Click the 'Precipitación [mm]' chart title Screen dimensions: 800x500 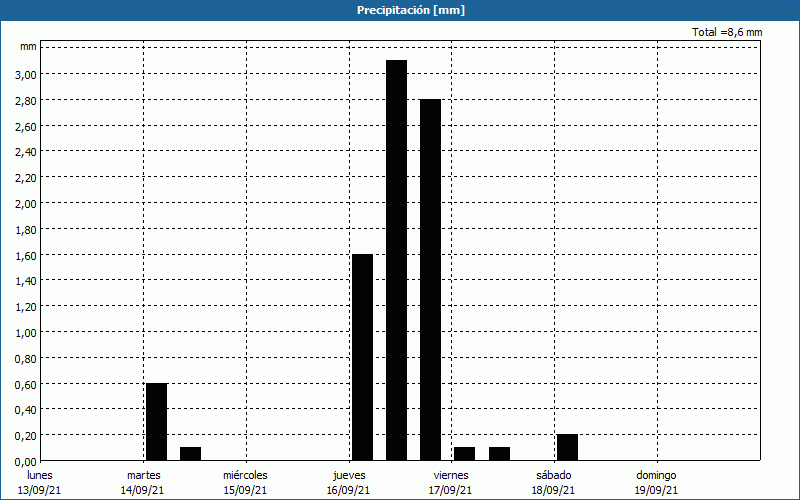coord(411,10)
